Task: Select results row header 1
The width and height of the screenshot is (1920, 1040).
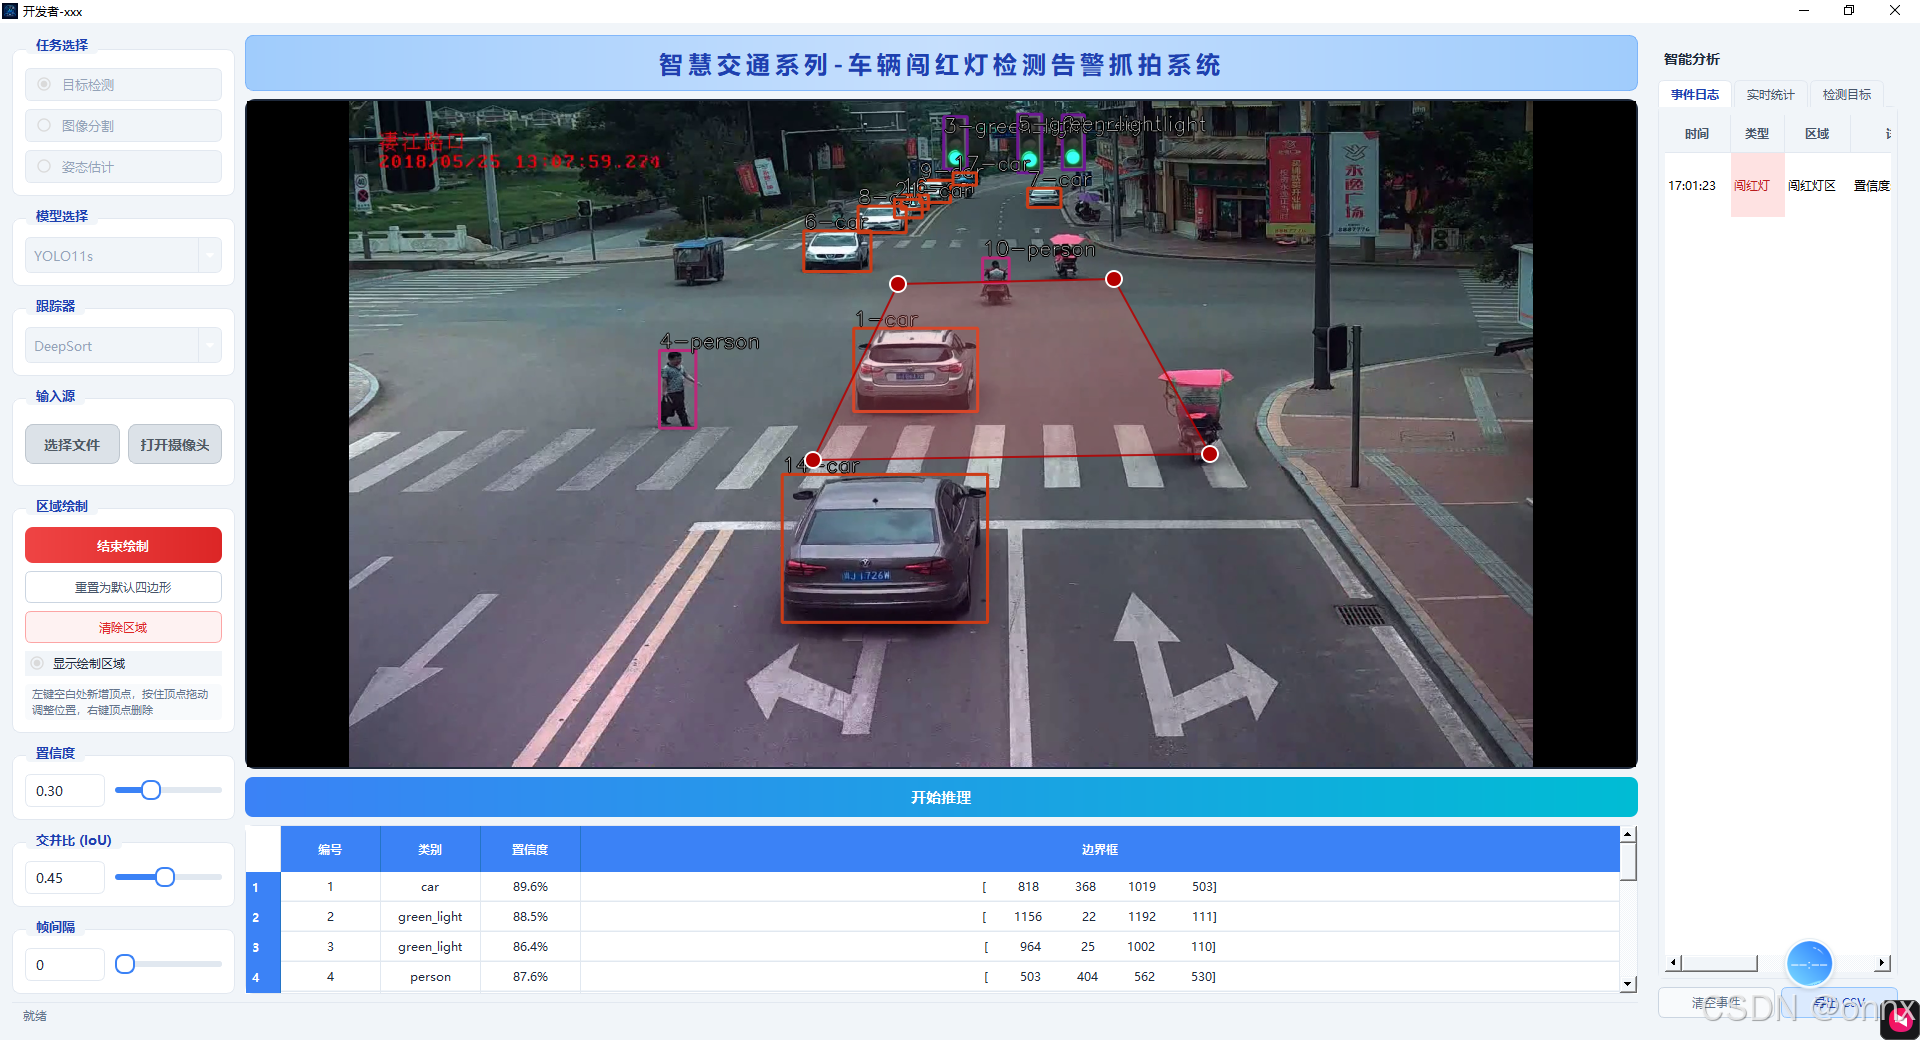Action: (263, 887)
